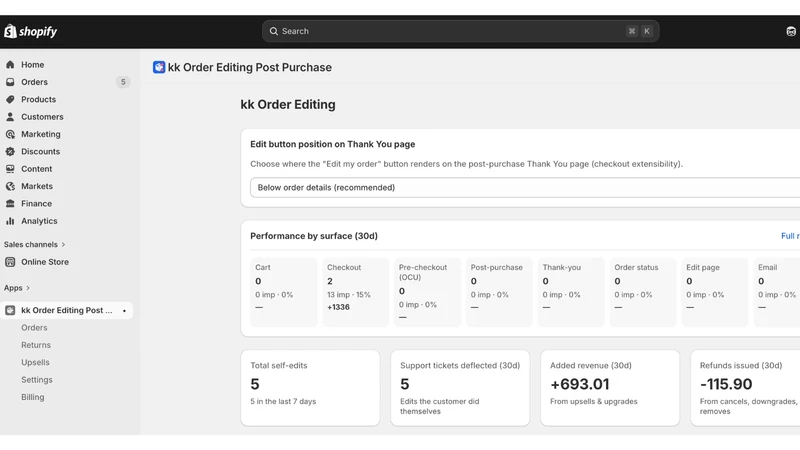The image size is (800, 450).
Task: Click the Orders inbox icon in sidebar
Action: [x=10, y=82]
